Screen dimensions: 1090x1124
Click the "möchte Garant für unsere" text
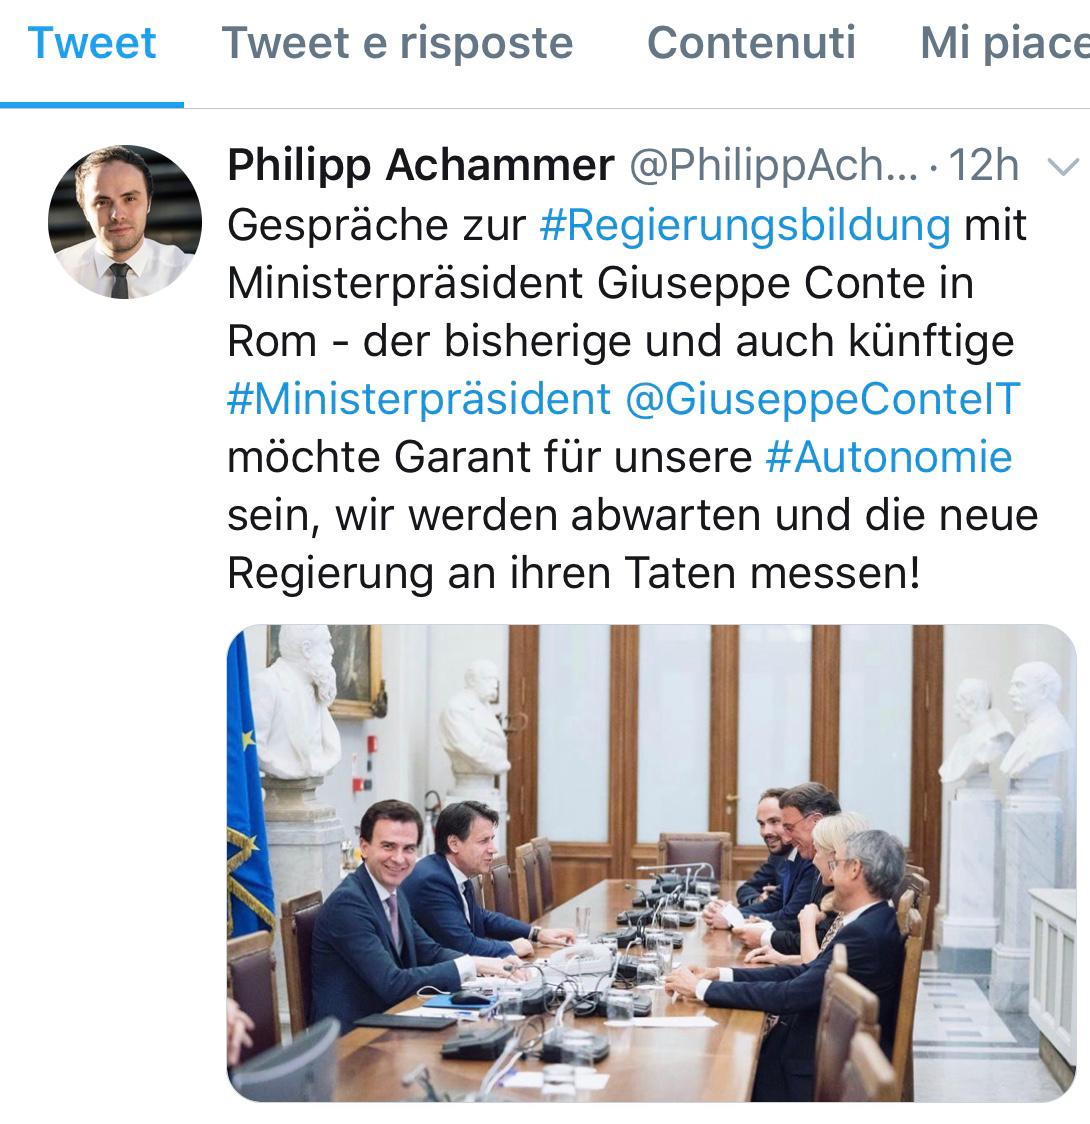click(x=489, y=457)
